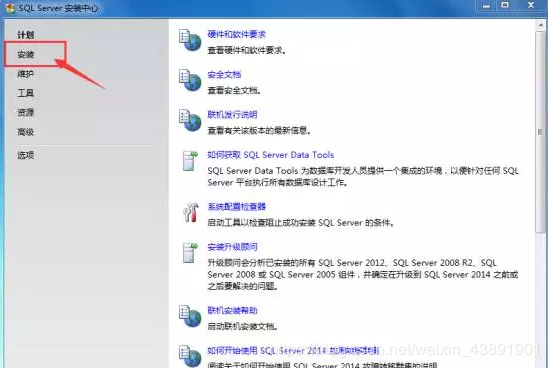This screenshot has width=548, height=368.
Task: Open the 计划 page in sidebar
Action: click(x=26, y=35)
